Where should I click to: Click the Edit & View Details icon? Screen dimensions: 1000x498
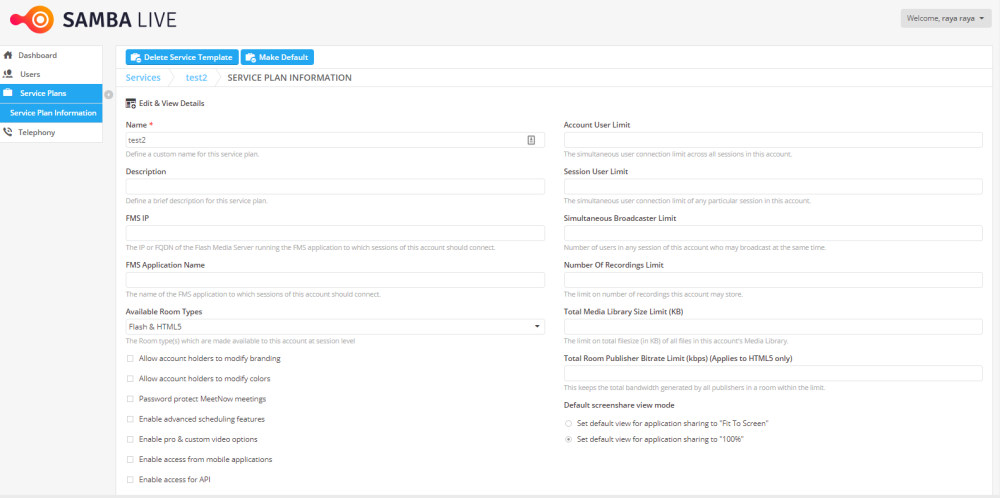(x=131, y=103)
